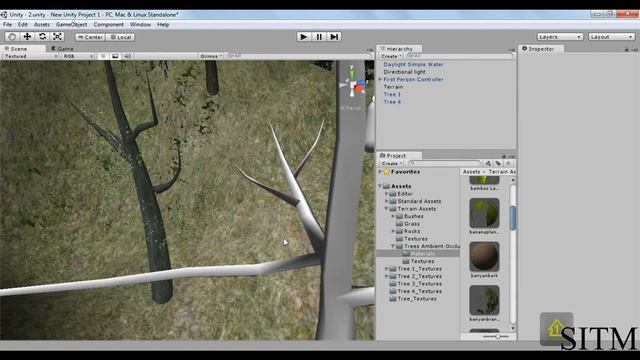Expand the Favorites section

(380, 172)
